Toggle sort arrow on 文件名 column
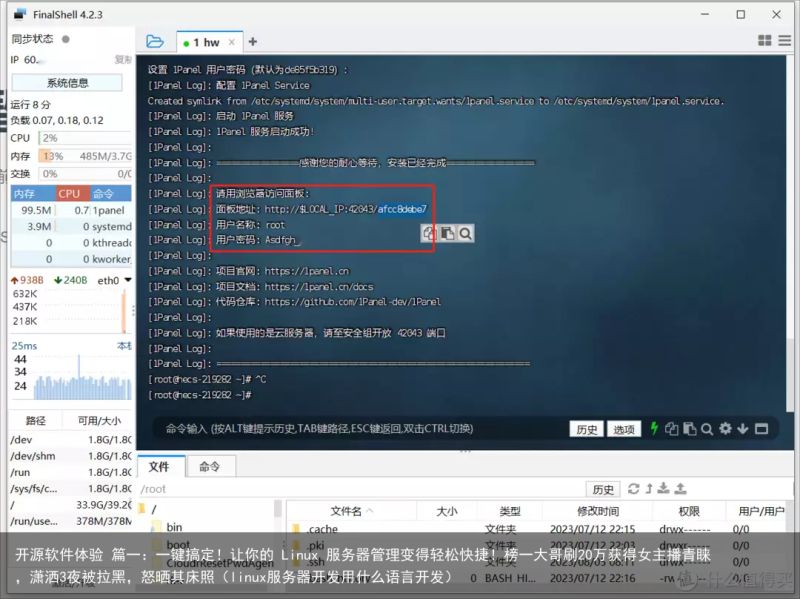The width and height of the screenshot is (800, 599). (370, 511)
